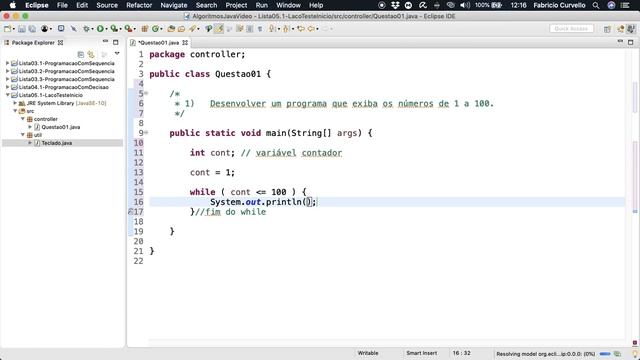This screenshot has height=360, width=640.
Task: Click Smart Insert in status bar
Action: 422,353
